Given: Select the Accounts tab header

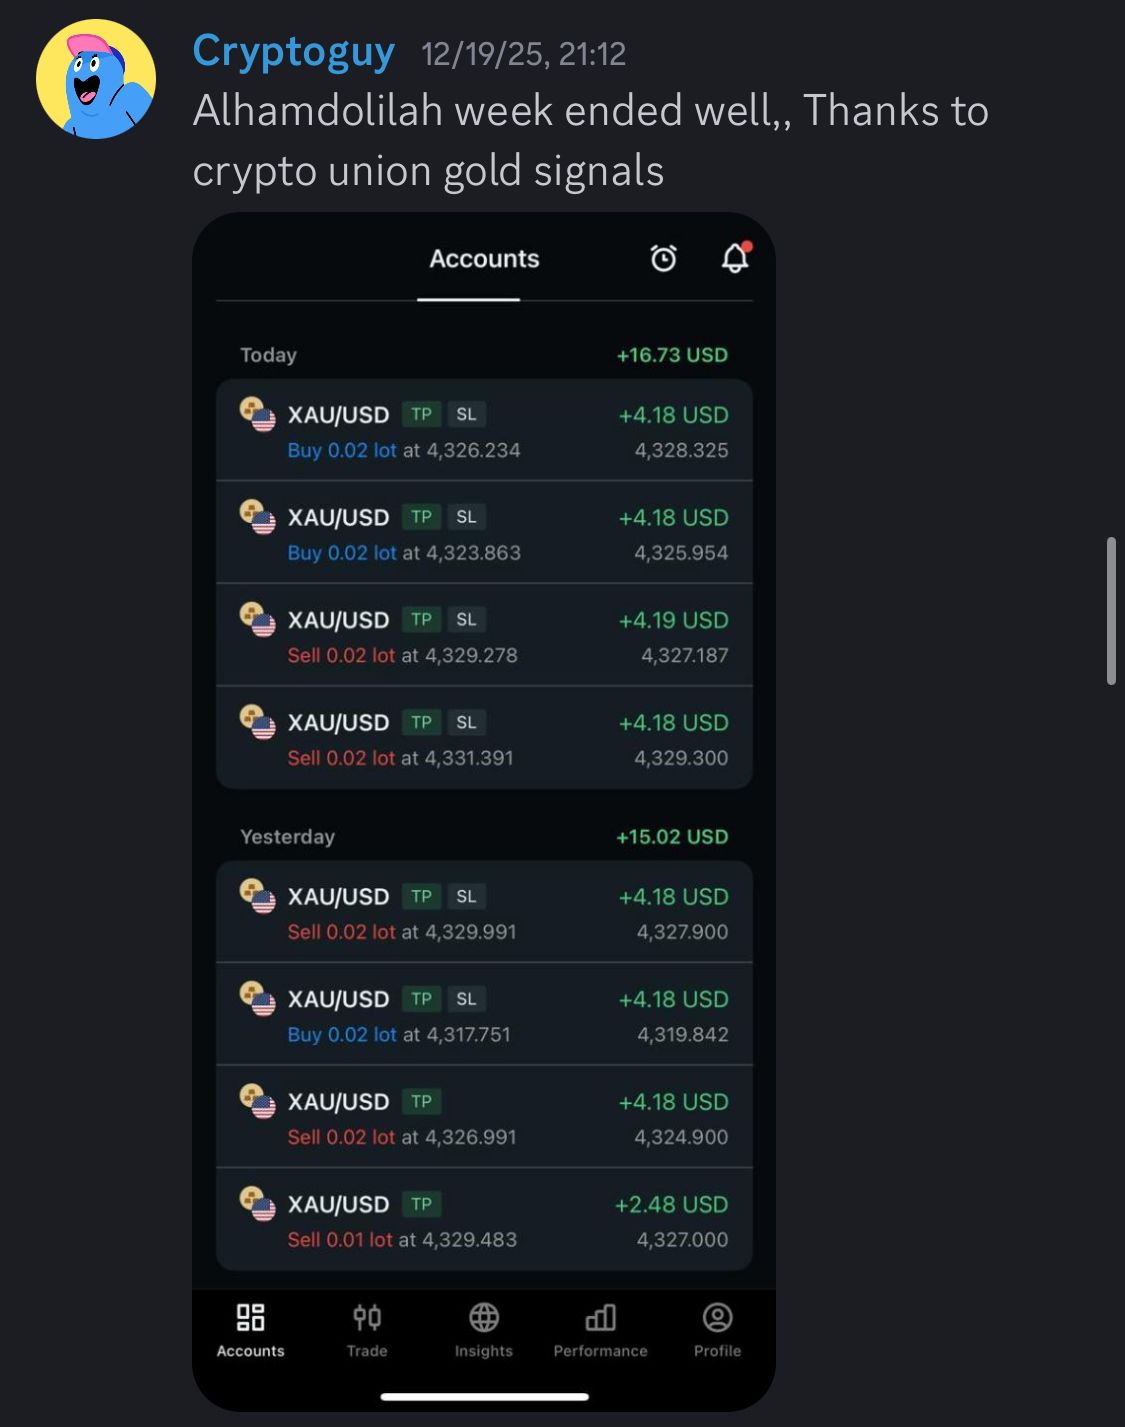Looking at the screenshot, I should [484, 259].
